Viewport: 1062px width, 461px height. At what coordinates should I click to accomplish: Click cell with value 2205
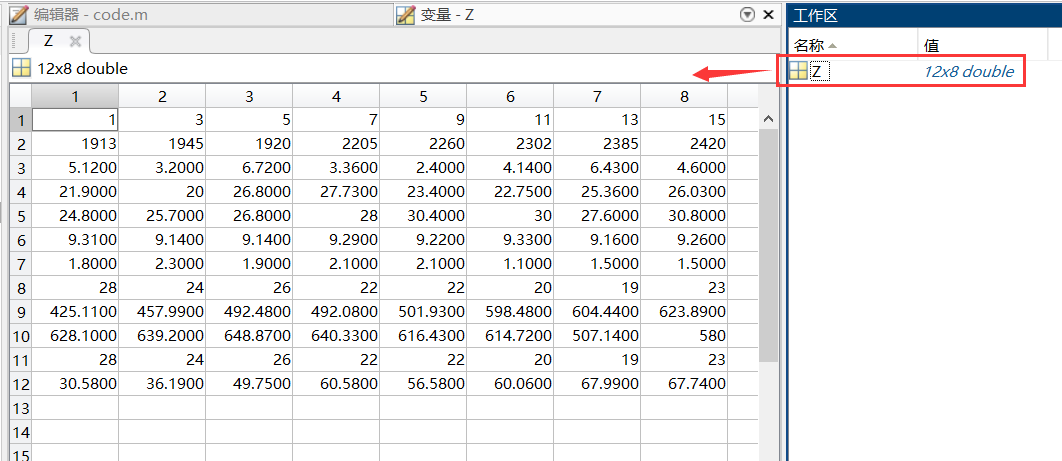pyautogui.click(x=336, y=144)
